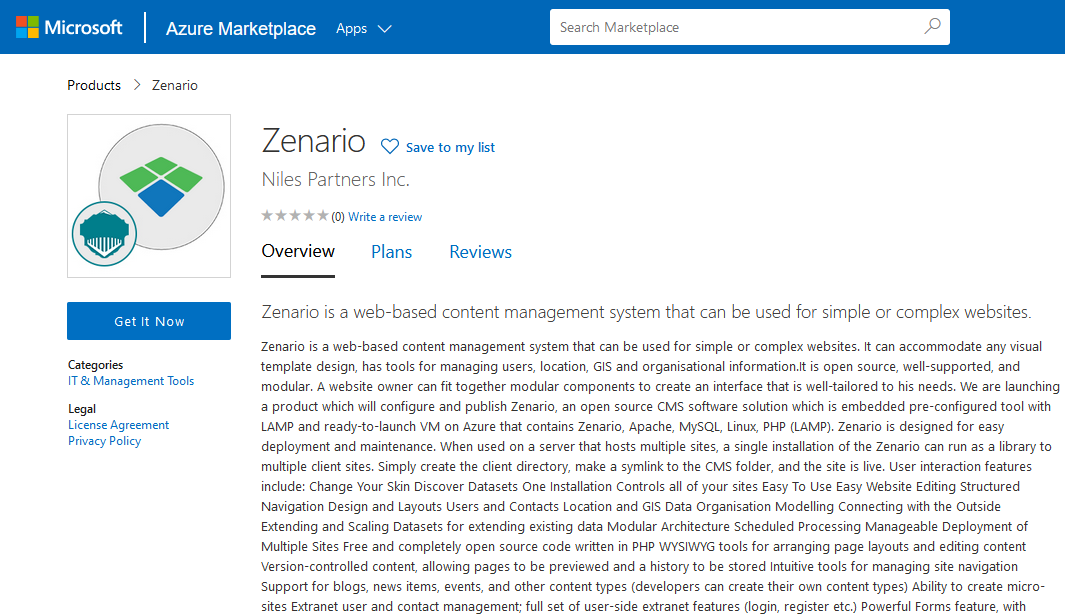1065x615 pixels.
Task: Select the Zenario breadcrumb item
Action: 175,85
